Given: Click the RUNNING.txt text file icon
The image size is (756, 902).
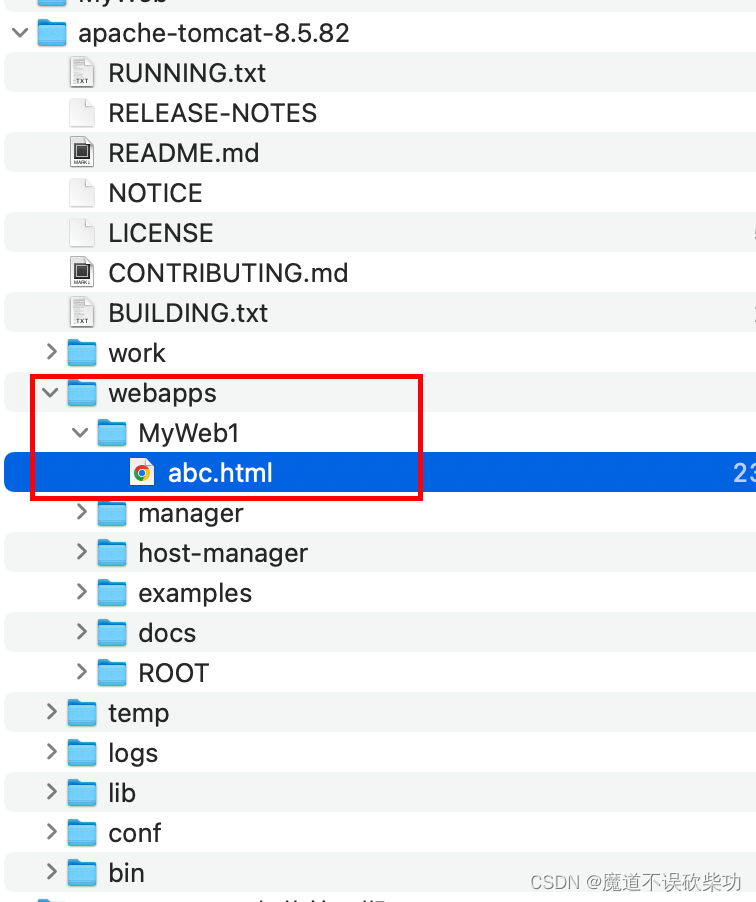Looking at the screenshot, I should point(82,72).
